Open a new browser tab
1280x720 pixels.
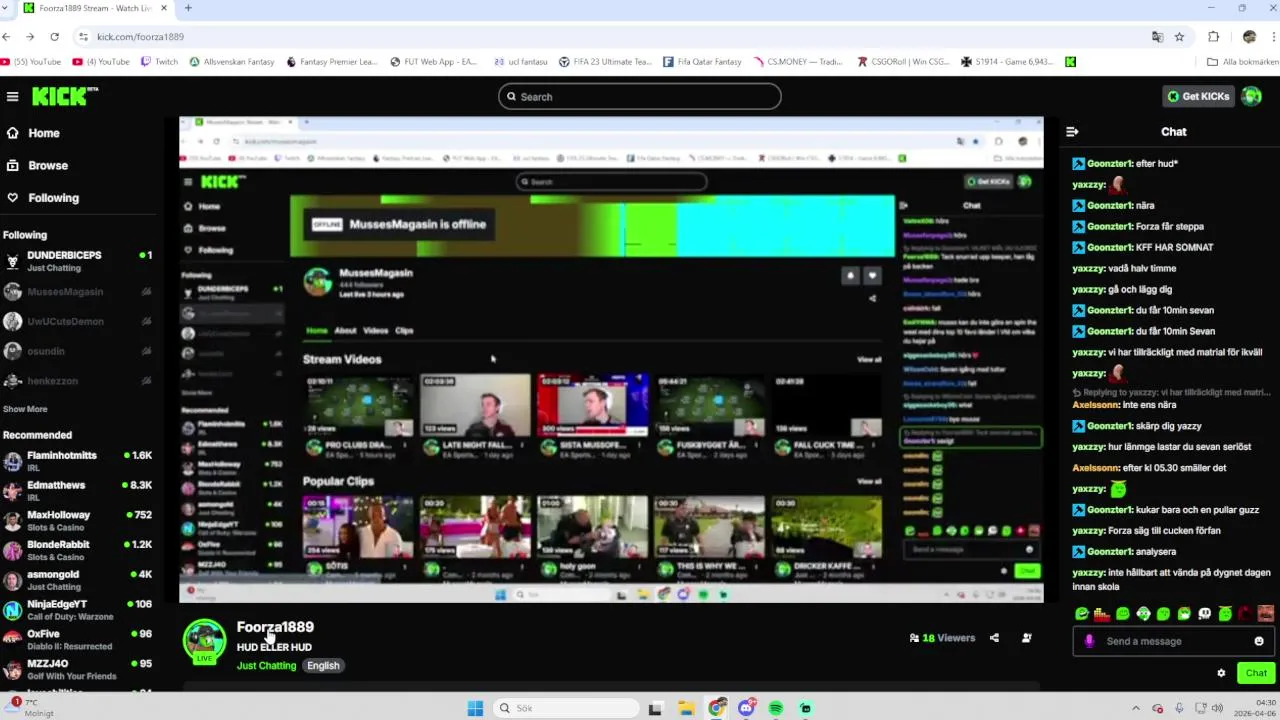pyautogui.click(x=188, y=8)
